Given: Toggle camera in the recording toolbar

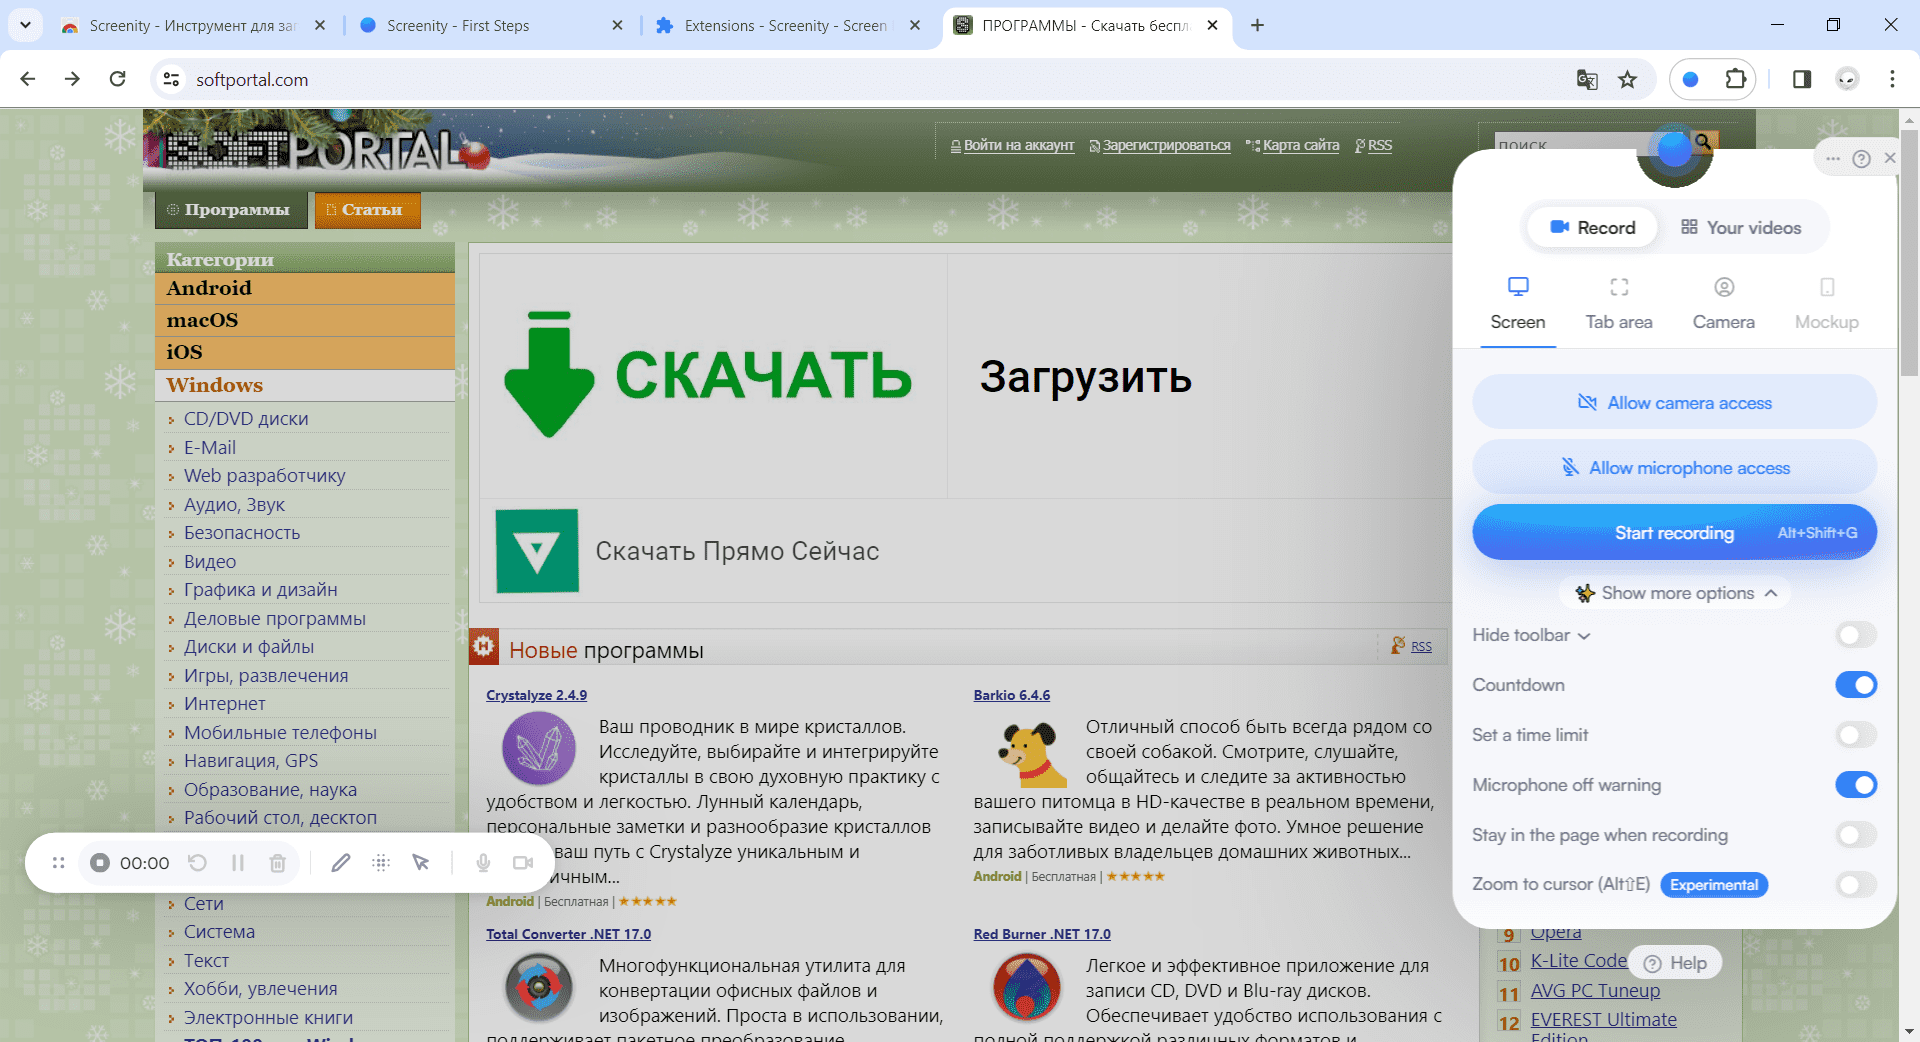Looking at the screenshot, I should pyautogui.click(x=523, y=862).
